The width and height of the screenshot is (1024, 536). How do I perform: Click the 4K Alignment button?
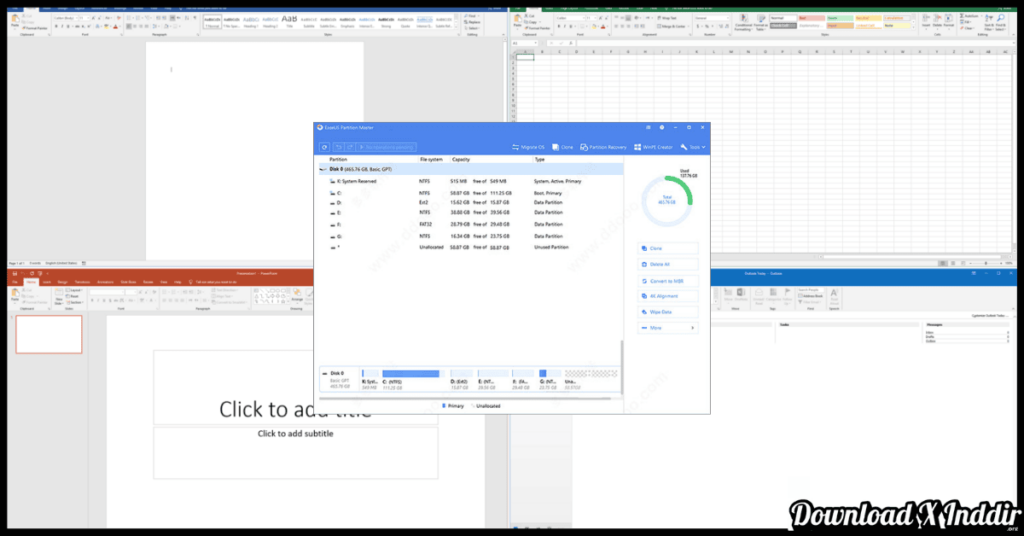coord(667,296)
